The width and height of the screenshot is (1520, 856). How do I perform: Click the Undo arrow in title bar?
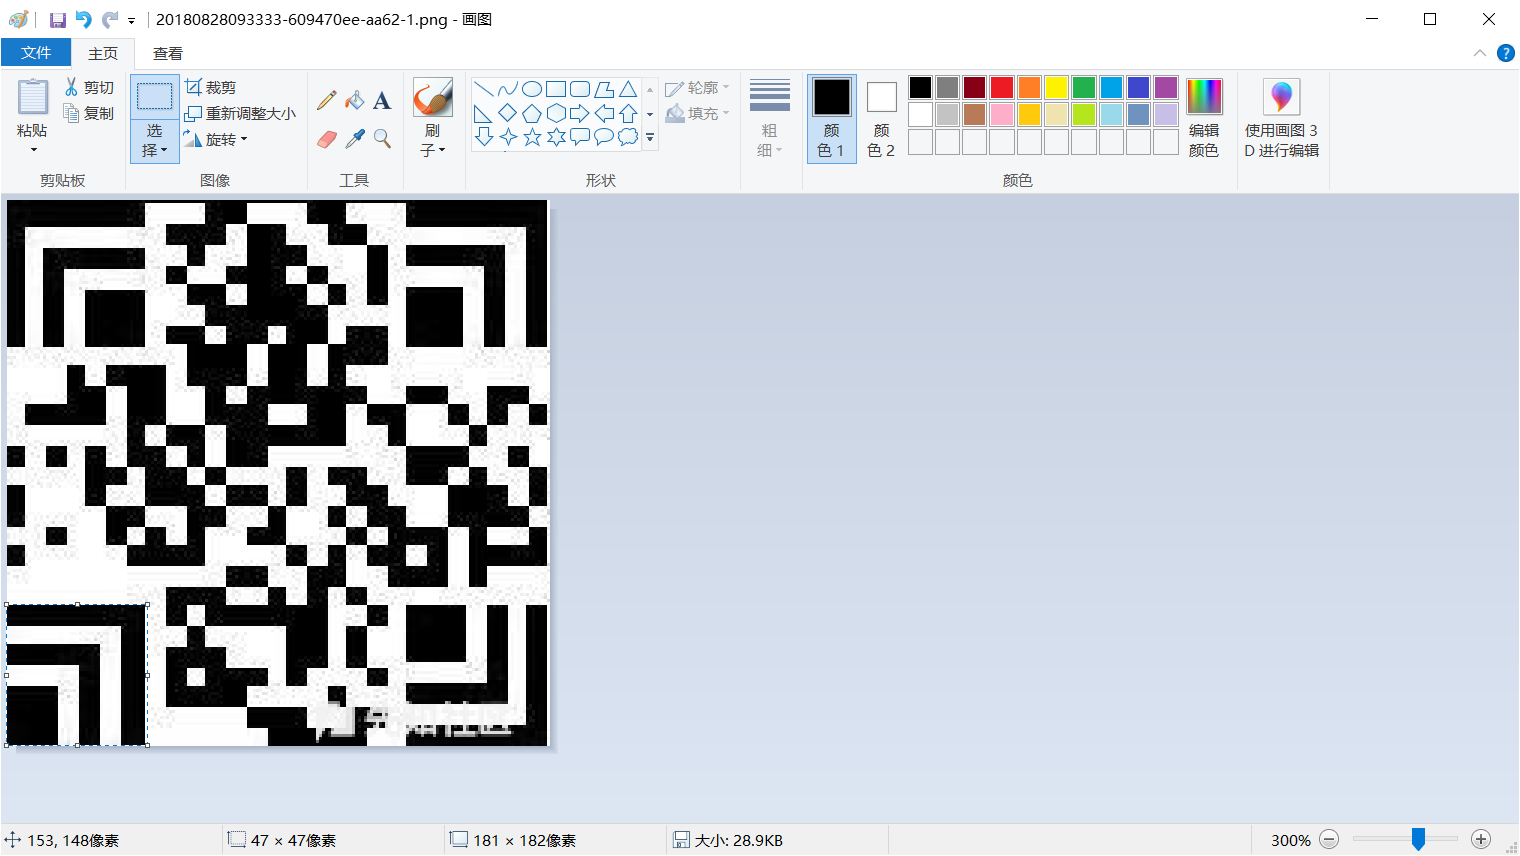[x=84, y=20]
